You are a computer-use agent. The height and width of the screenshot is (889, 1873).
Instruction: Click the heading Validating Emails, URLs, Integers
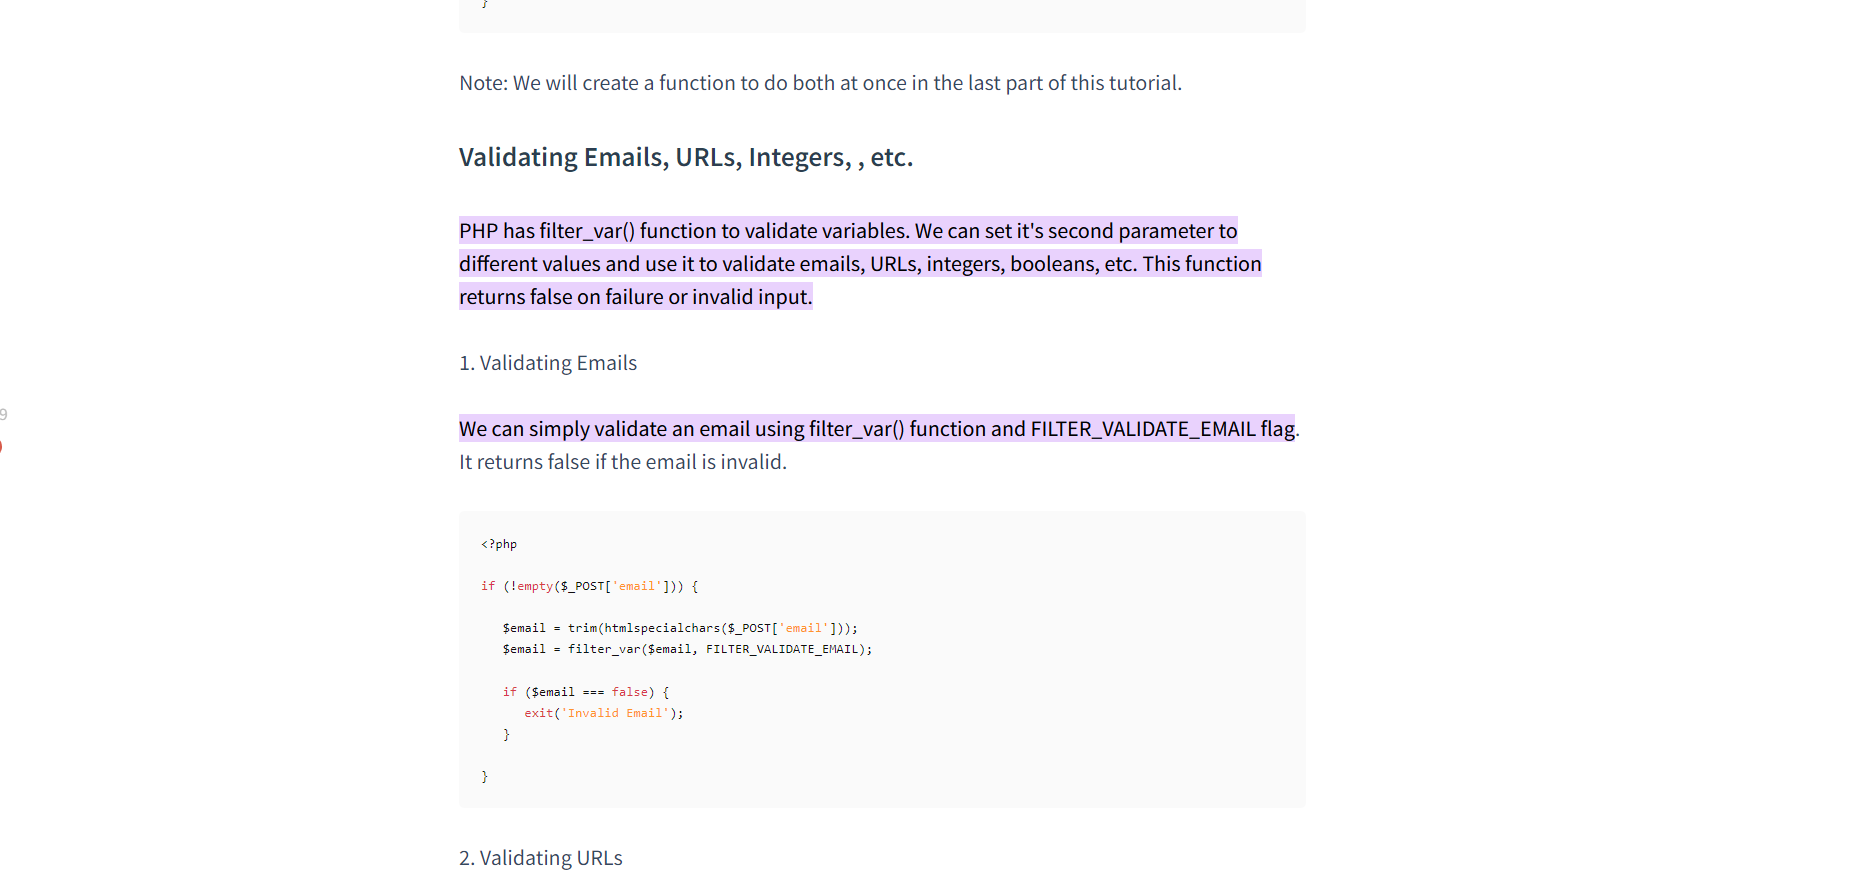point(685,157)
